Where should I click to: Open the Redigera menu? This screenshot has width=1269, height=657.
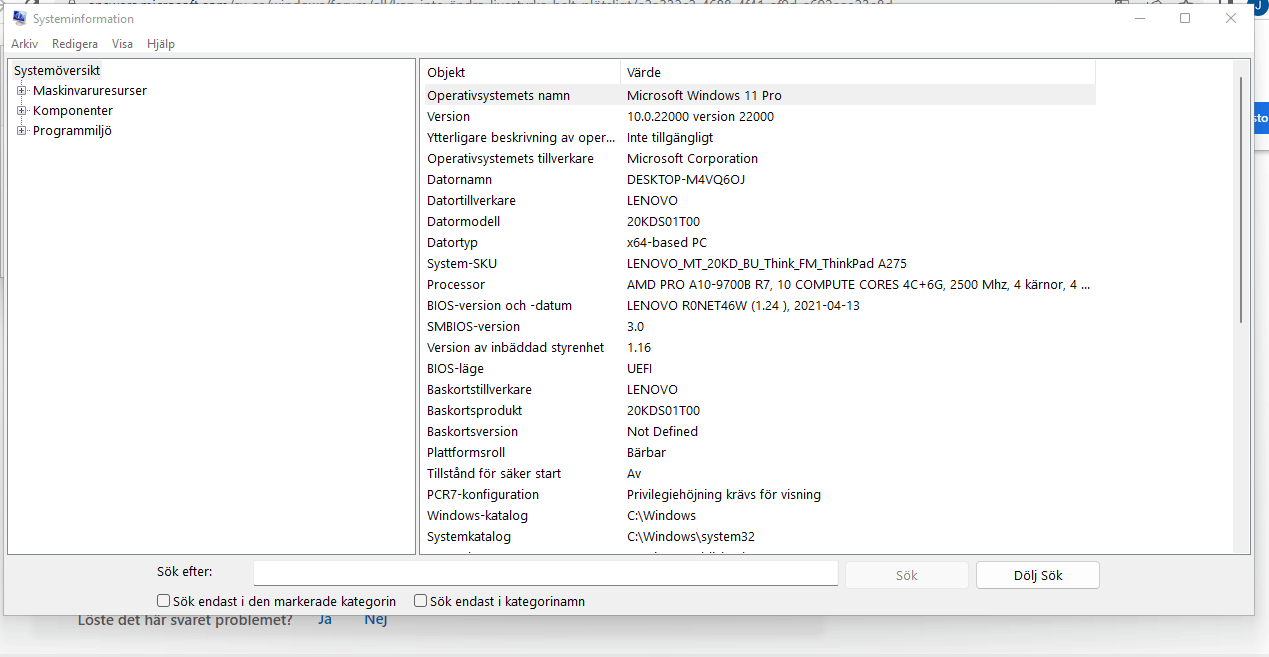click(x=75, y=44)
